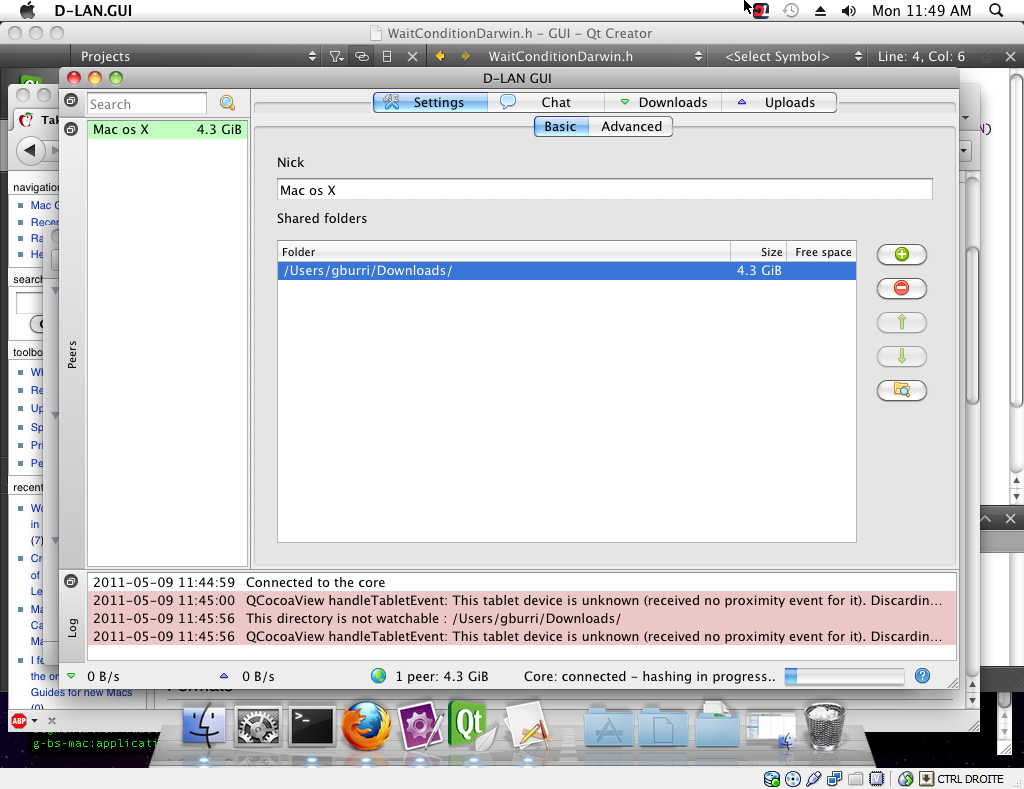Switch to the Uploads tab
Viewport: 1024px width, 789px height.
click(778, 103)
